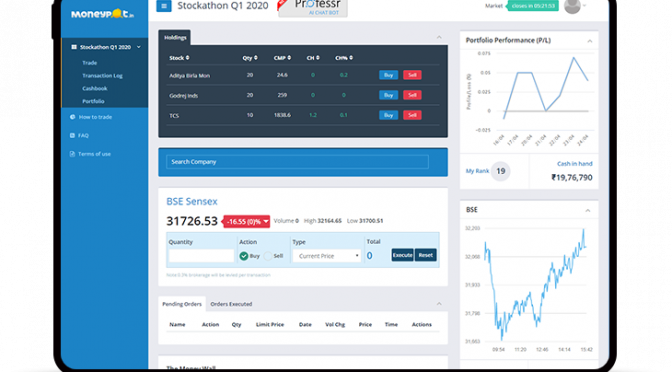Click the How to trade sidebar icon
Viewport: 672px width, 372px height.
72,117
